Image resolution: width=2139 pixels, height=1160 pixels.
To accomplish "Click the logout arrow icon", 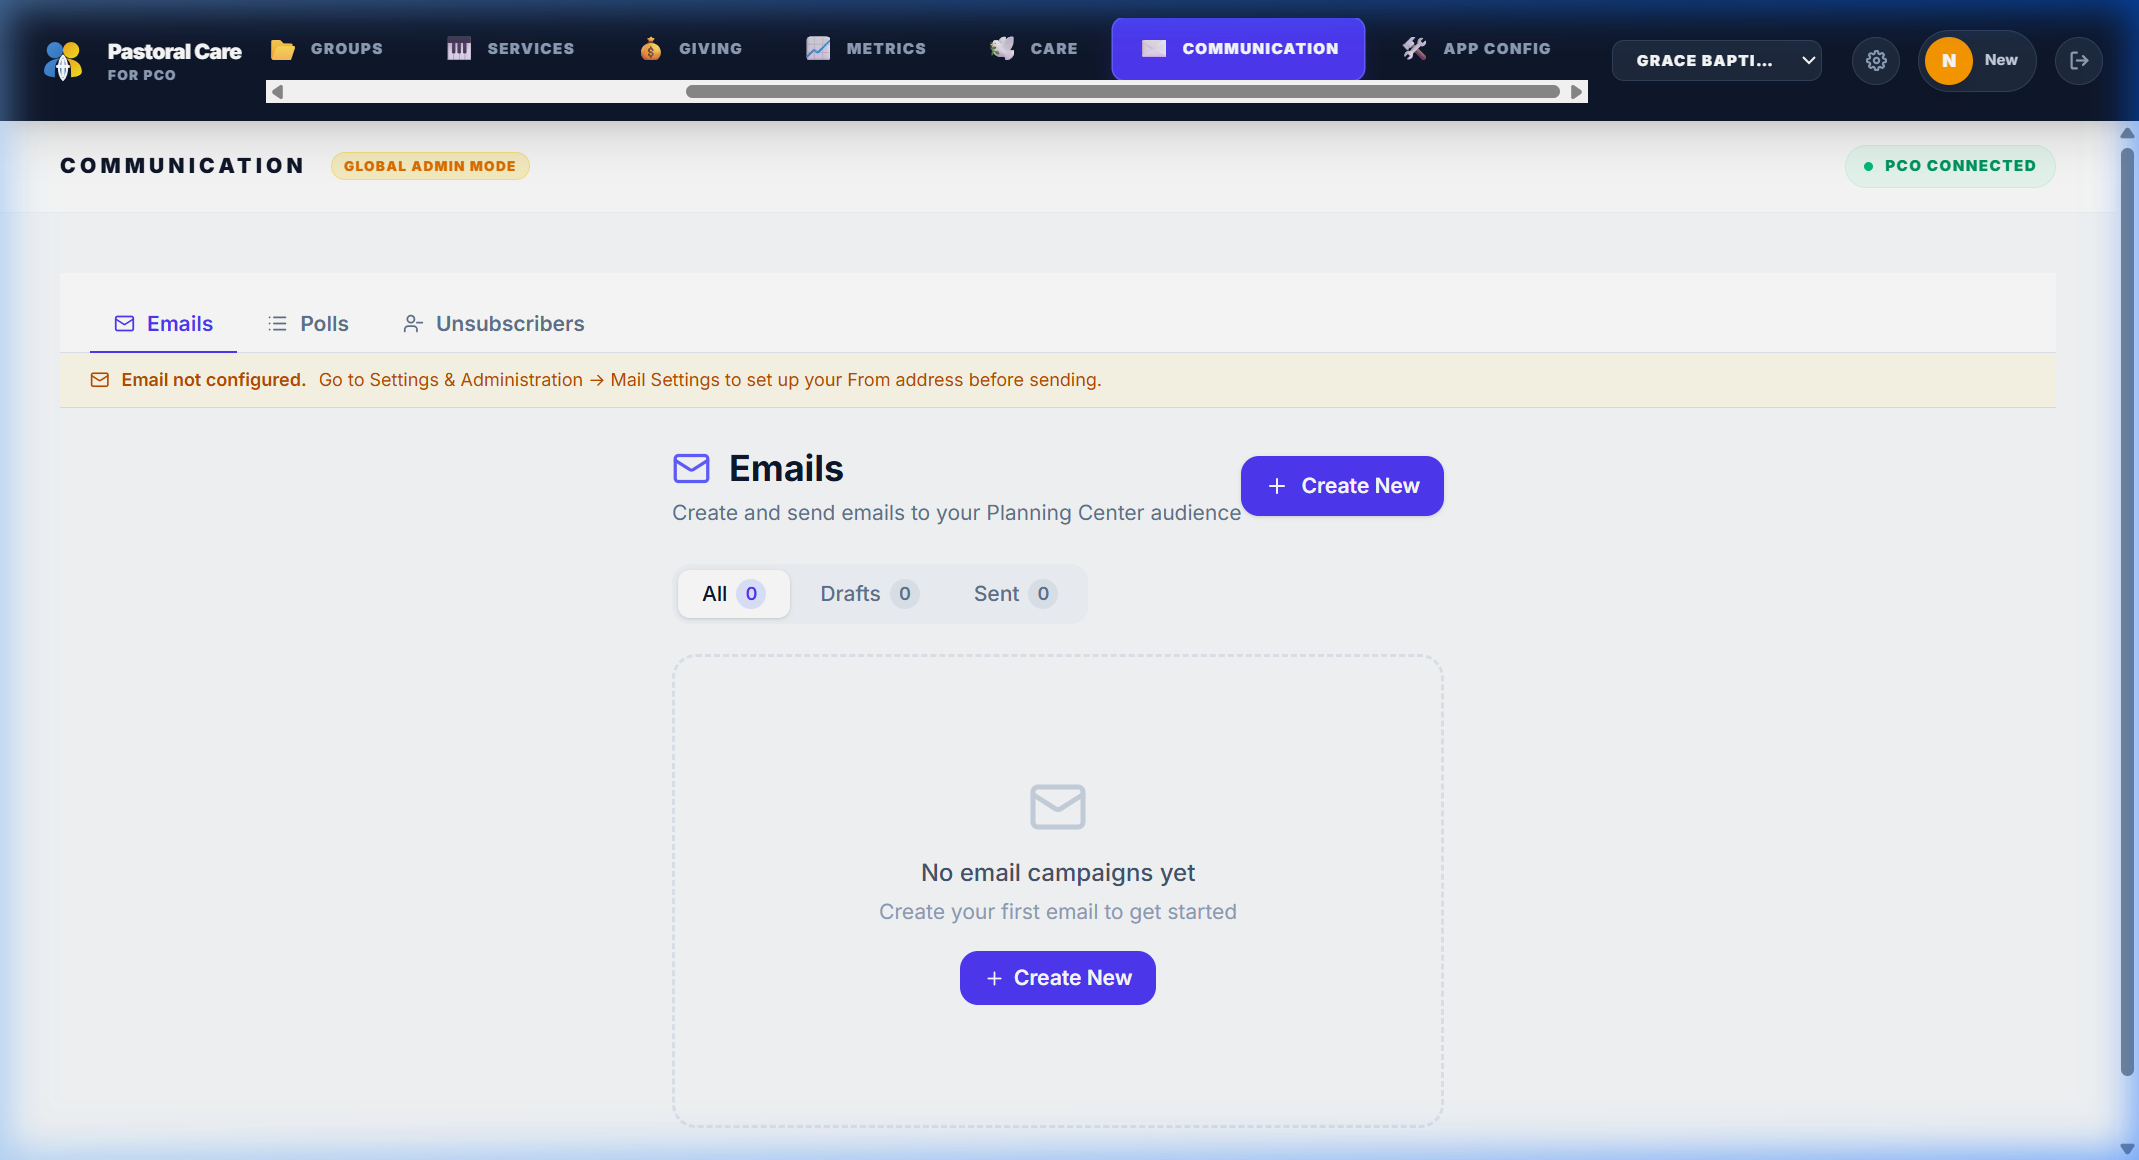I will click(x=2079, y=61).
